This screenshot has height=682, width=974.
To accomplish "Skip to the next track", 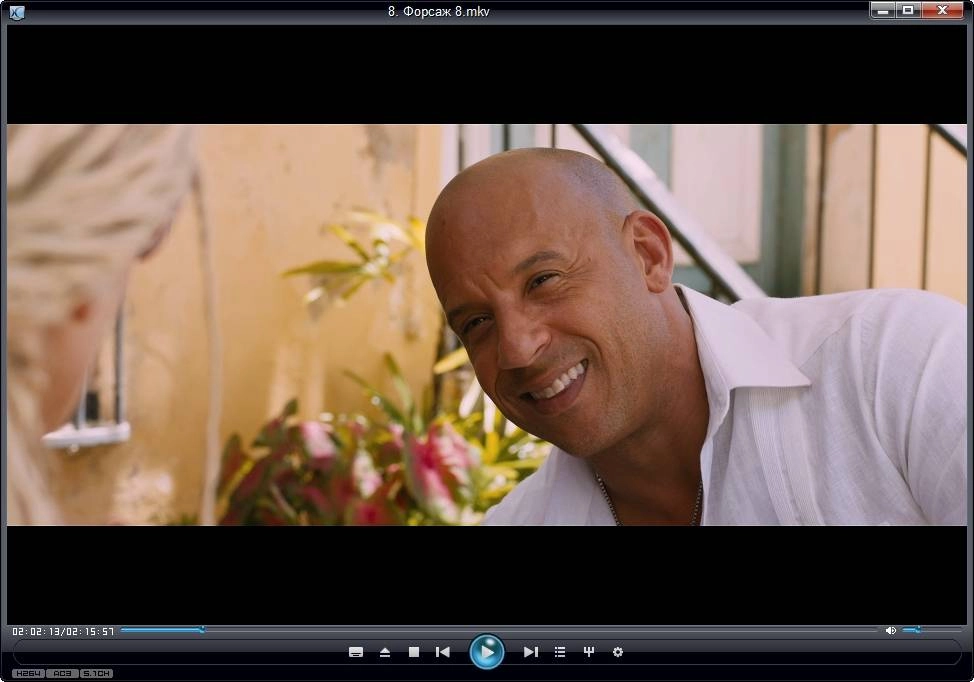I will (x=530, y=652).
